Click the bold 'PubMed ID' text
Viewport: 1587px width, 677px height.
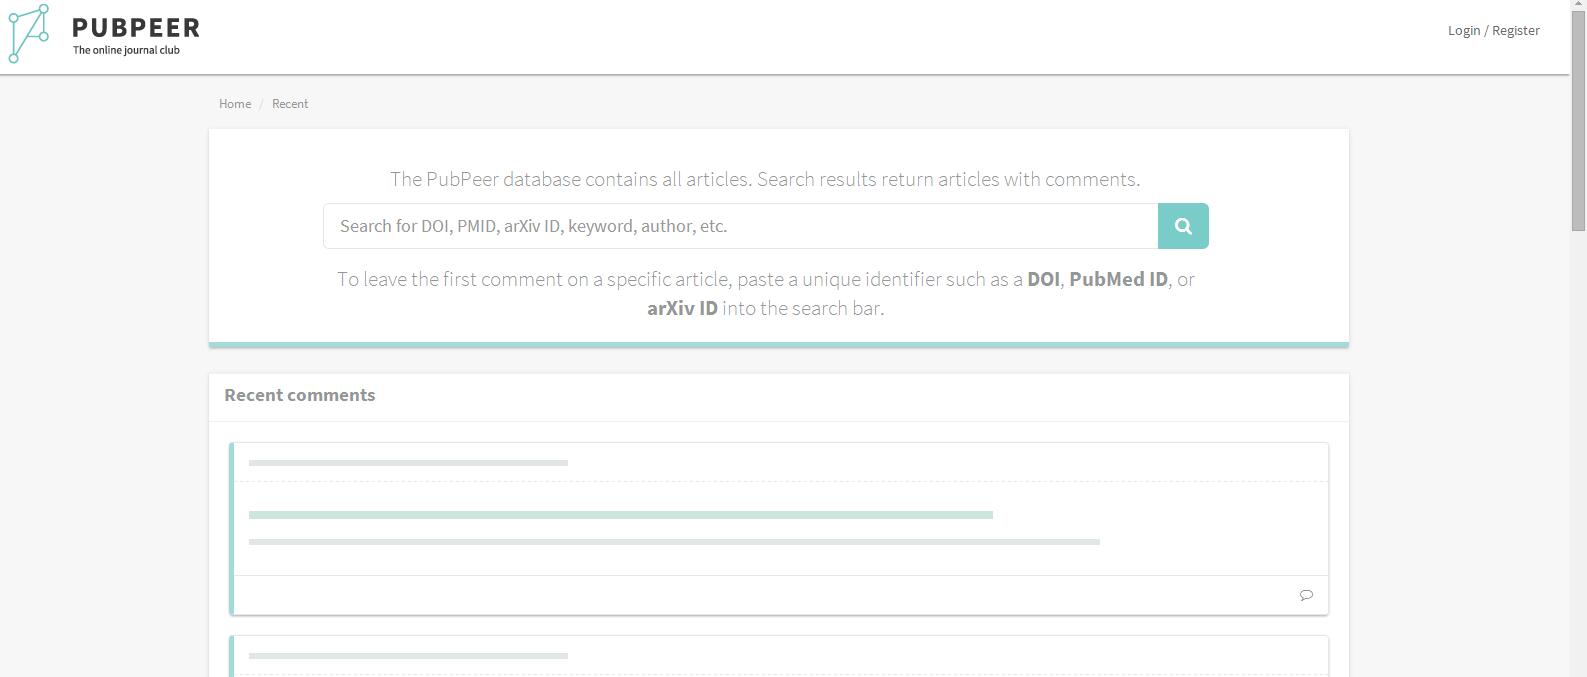pyautogui.click(x=1118, y=279)
